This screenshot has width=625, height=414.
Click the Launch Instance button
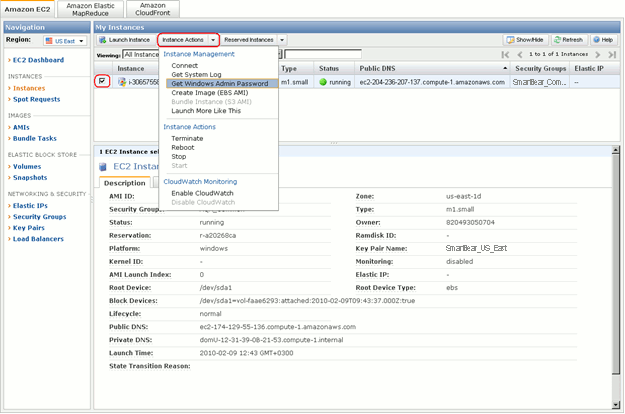[x=125, y=40]
